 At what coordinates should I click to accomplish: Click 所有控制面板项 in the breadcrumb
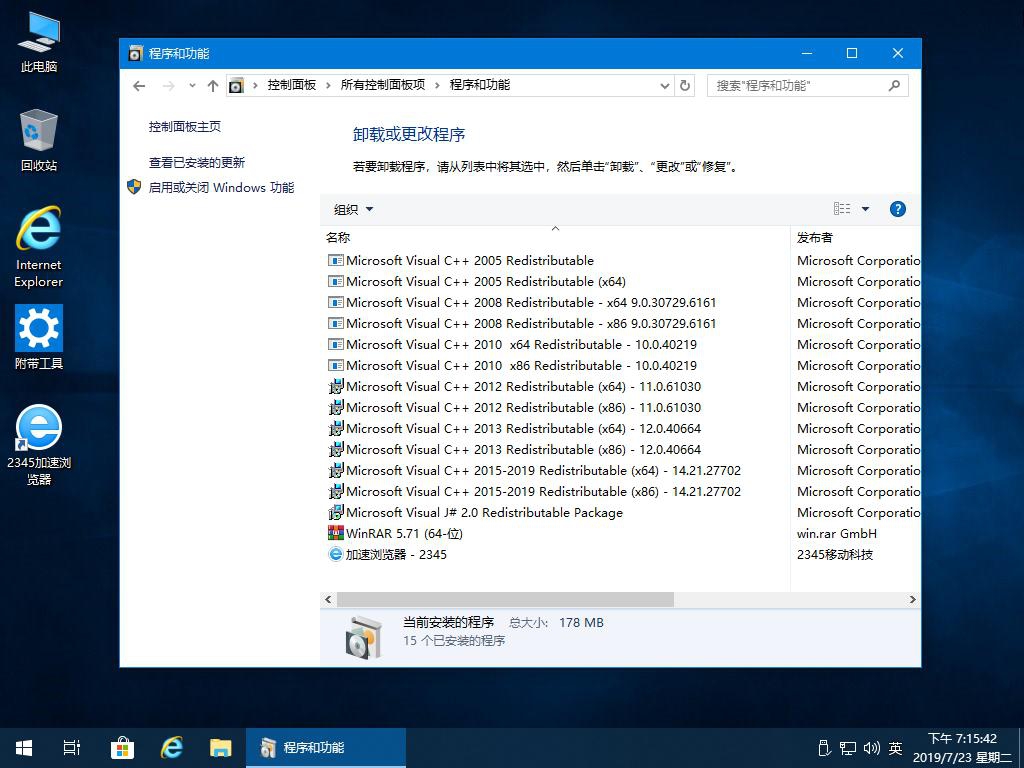tap(383, 85)
